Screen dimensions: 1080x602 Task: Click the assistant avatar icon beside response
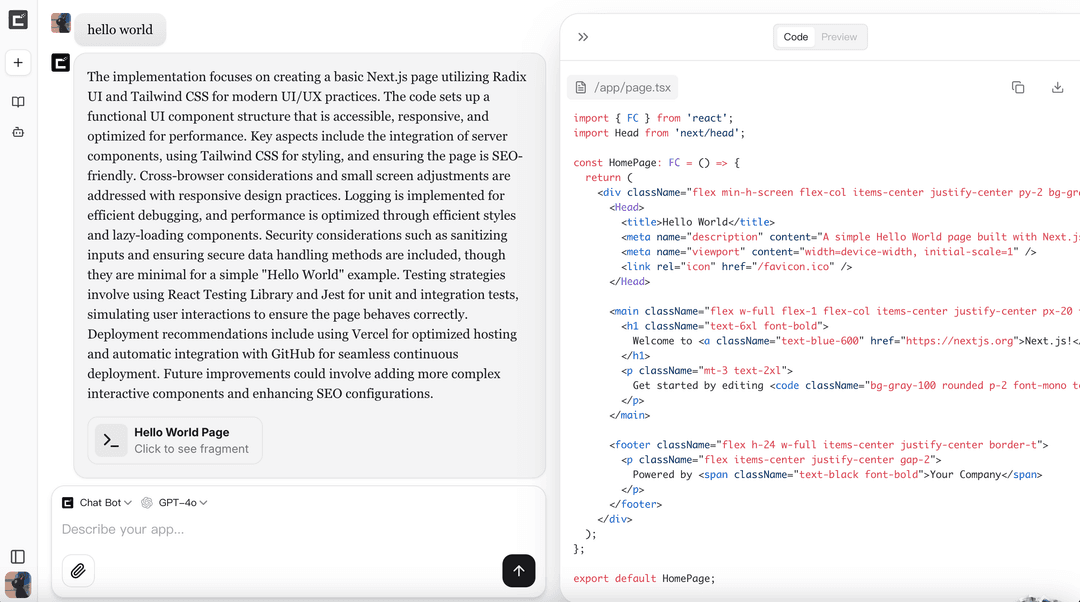pos(61,63)
